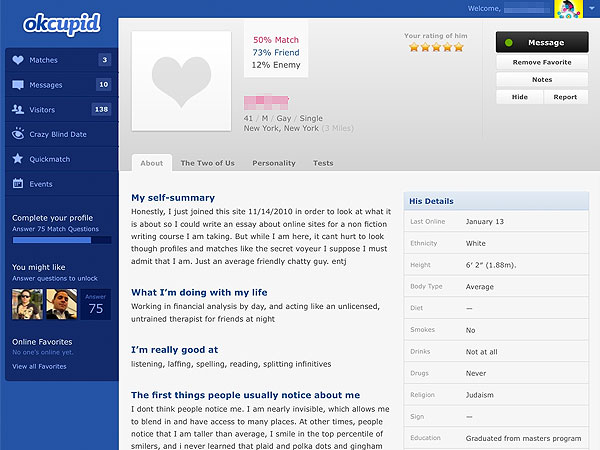This screenshot has width=600, height=450.
Task: Report this profile
Action: pos(565,97)
